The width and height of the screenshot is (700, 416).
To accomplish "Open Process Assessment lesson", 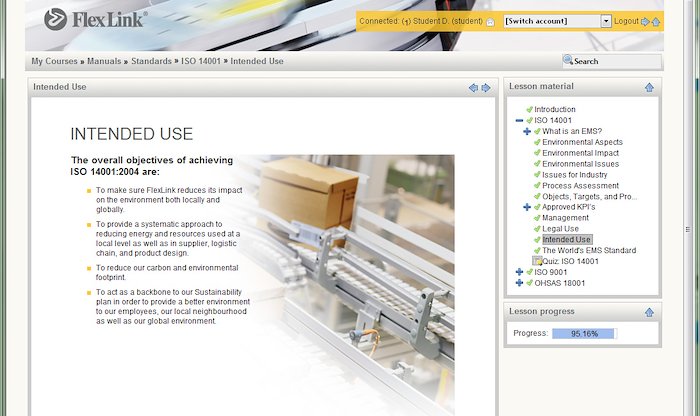I will click(580, 186).
